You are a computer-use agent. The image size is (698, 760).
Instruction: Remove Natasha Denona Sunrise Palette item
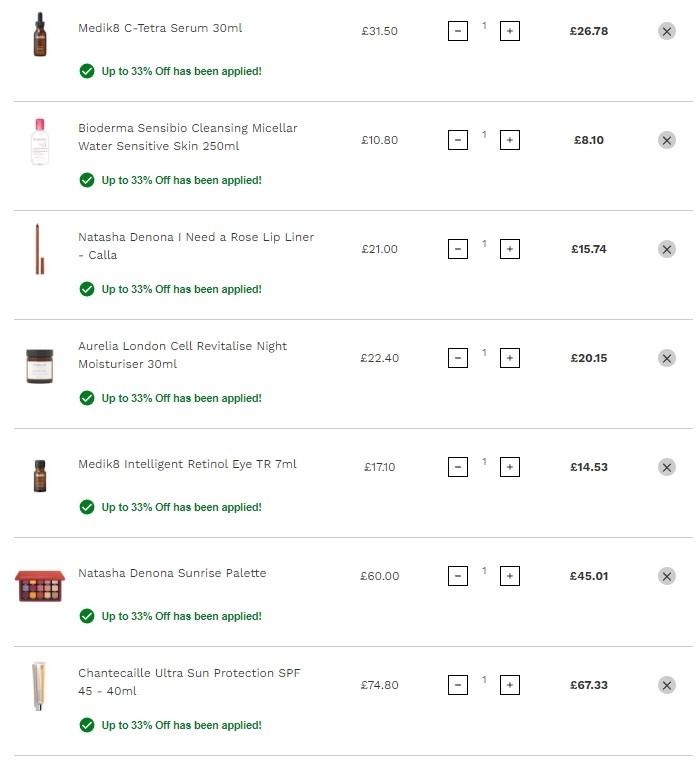click(x=666, y=576)
